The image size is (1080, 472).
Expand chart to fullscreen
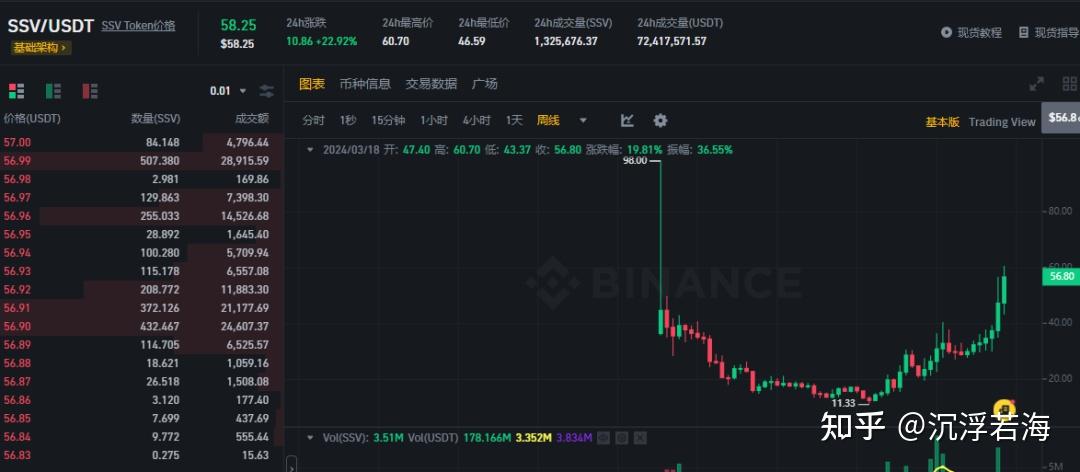1036,84
